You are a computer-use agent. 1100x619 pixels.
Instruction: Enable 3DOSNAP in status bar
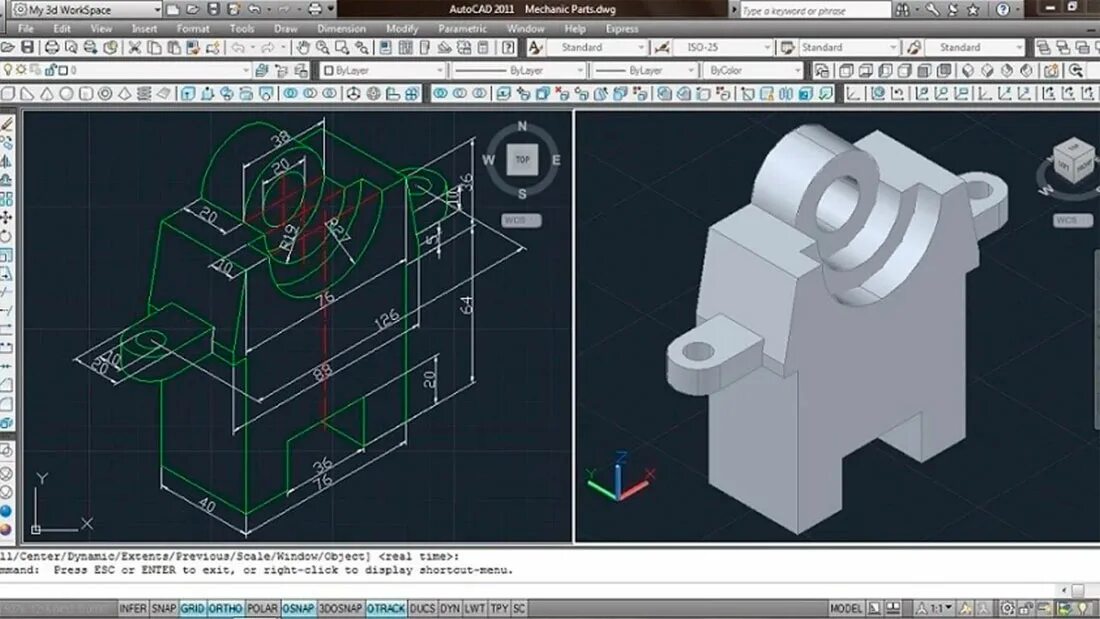(x=341, y=608)
